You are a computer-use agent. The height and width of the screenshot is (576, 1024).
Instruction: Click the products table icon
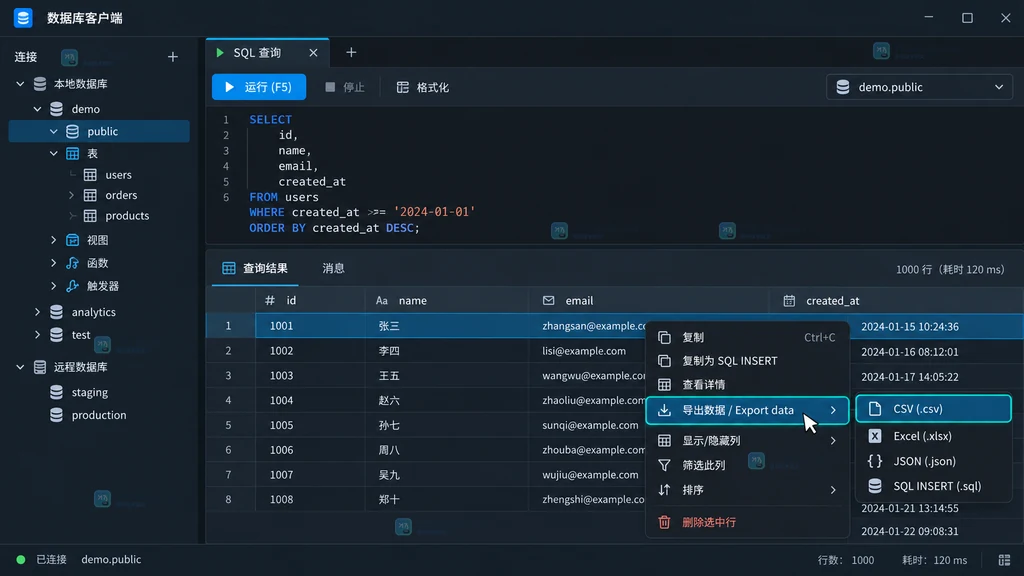pos(90,216)
